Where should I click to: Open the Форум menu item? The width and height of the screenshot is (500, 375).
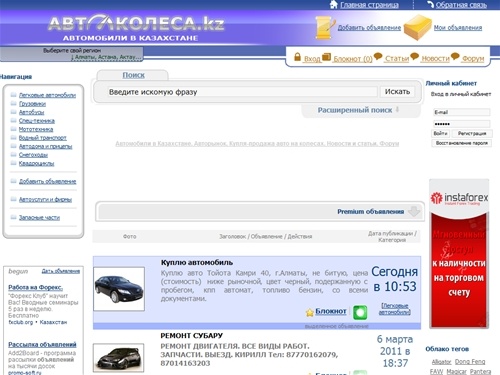coord(473,59)
